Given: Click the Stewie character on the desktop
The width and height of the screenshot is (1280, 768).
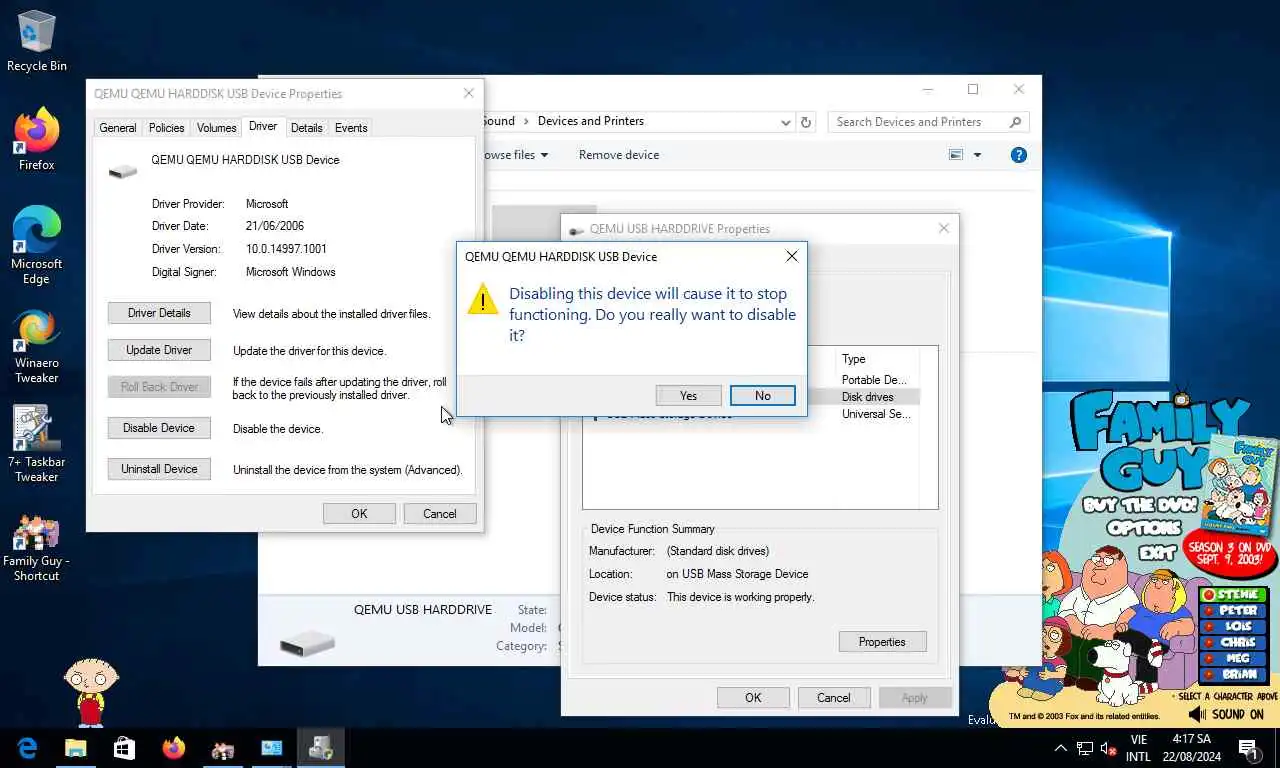Looking at the screenshot, I should pyautogui.click(x=90, y=691).
